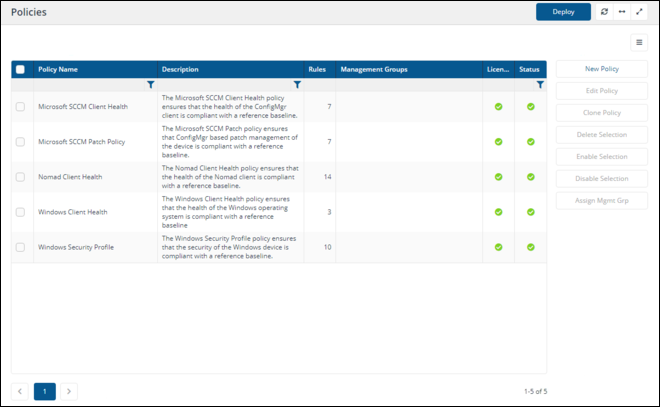Image resolution: width=660 pixels, height=407 pixels.
Task: Go to the previous page using the left chevron
Action: pyautogui.click(x=21, y=391)
